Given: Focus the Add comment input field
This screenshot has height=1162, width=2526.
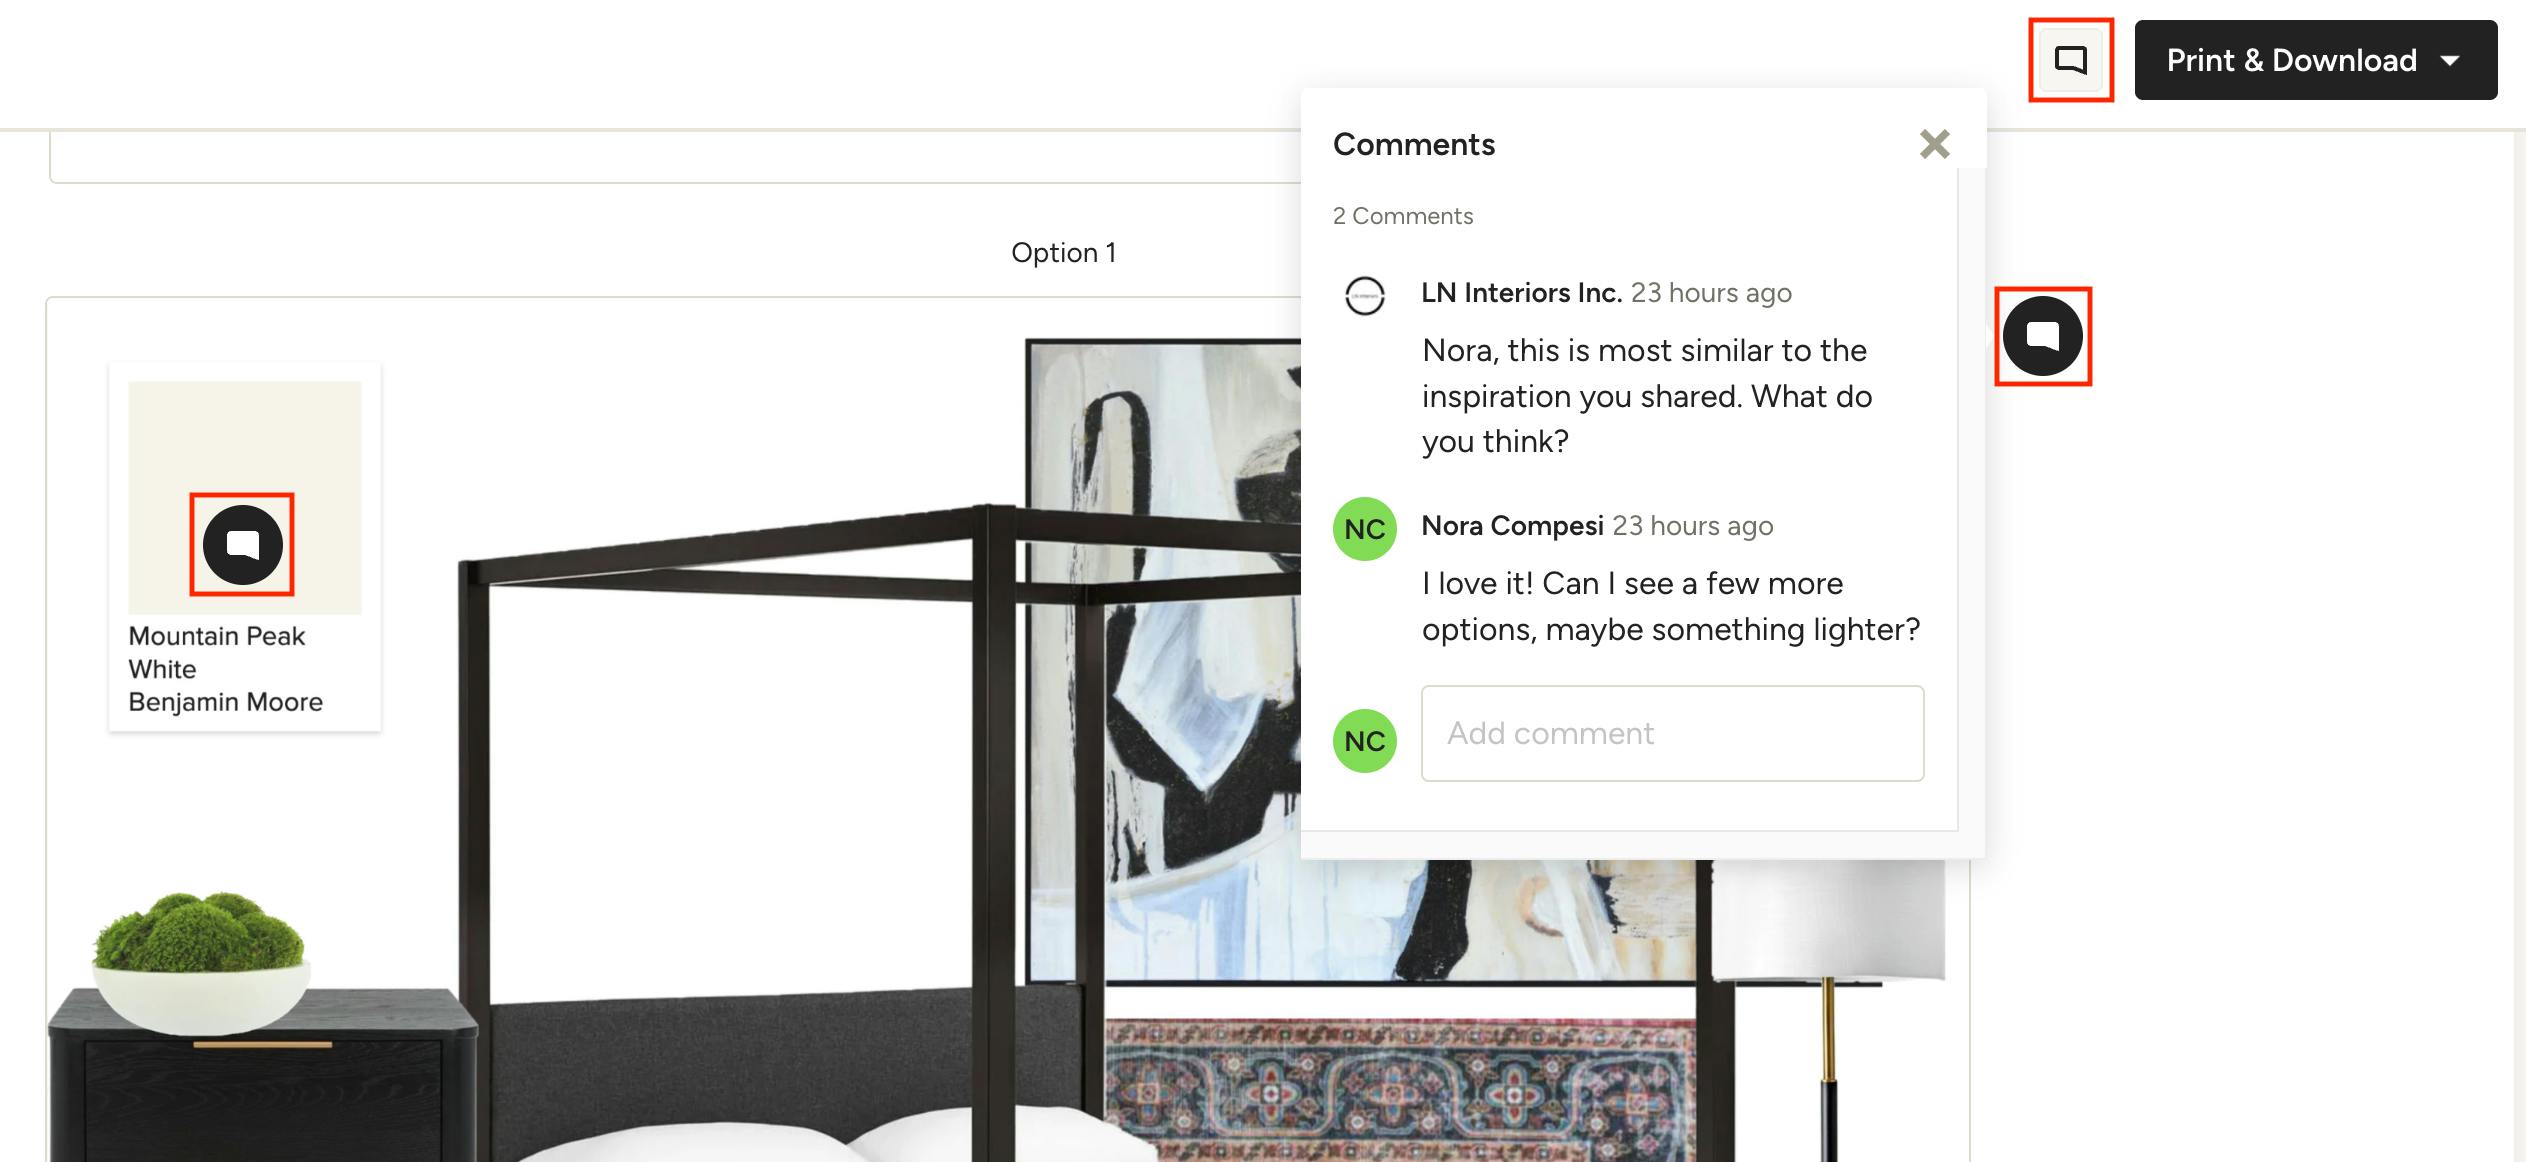Looking at the screenshot, I should [x=1672, y=733].
